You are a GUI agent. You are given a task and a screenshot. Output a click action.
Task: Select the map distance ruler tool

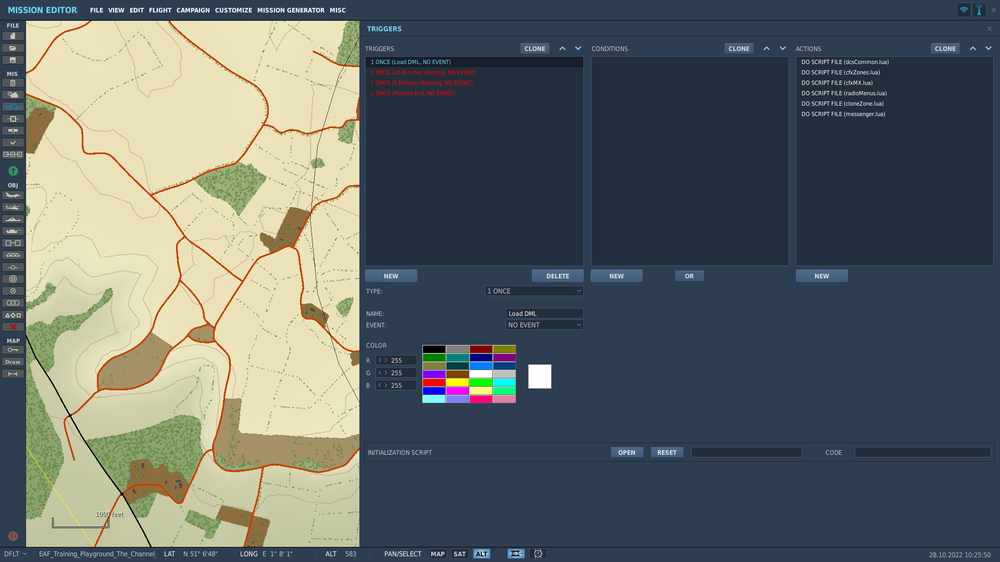pyautogui.click(x=13, y=374)
